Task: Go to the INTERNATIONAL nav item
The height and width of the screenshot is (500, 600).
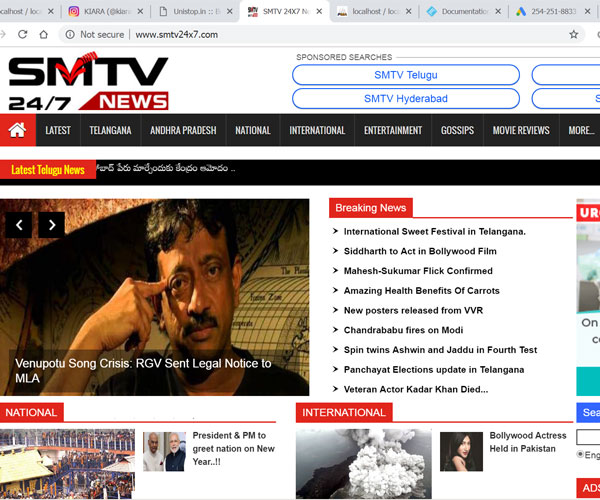Action: (317, 130)
